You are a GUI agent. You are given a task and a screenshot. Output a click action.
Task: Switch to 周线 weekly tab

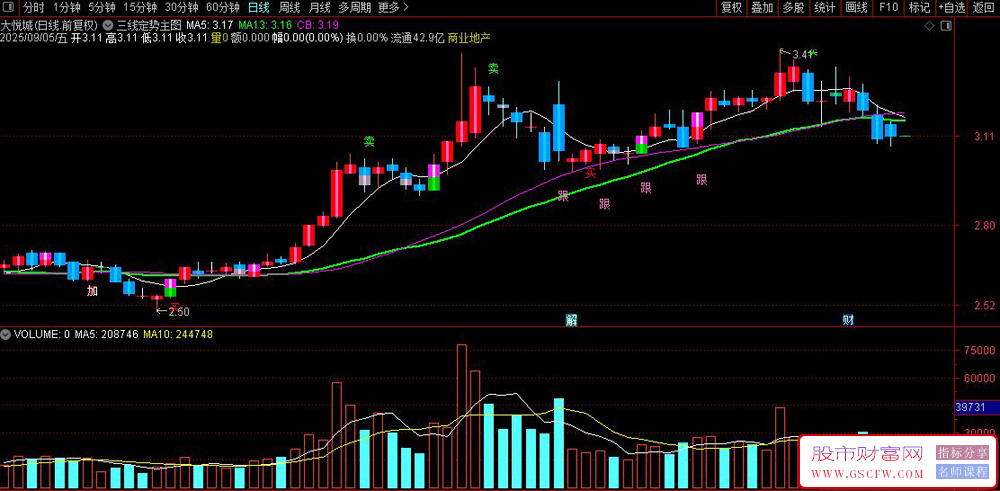pos(290,8)
